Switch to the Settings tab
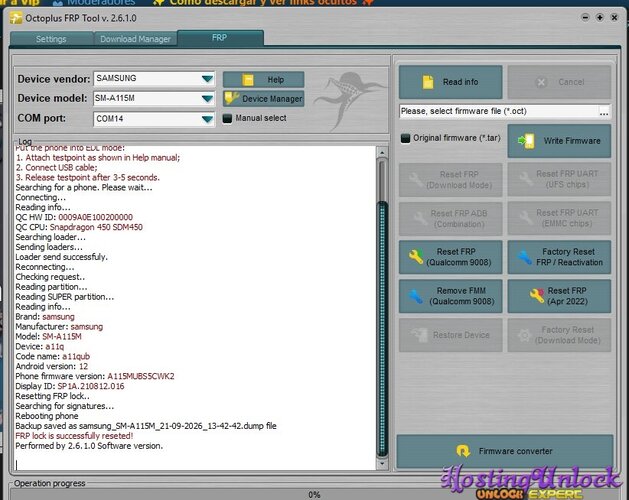This screenshot has width=629, height=500. [x=51, y=39]
